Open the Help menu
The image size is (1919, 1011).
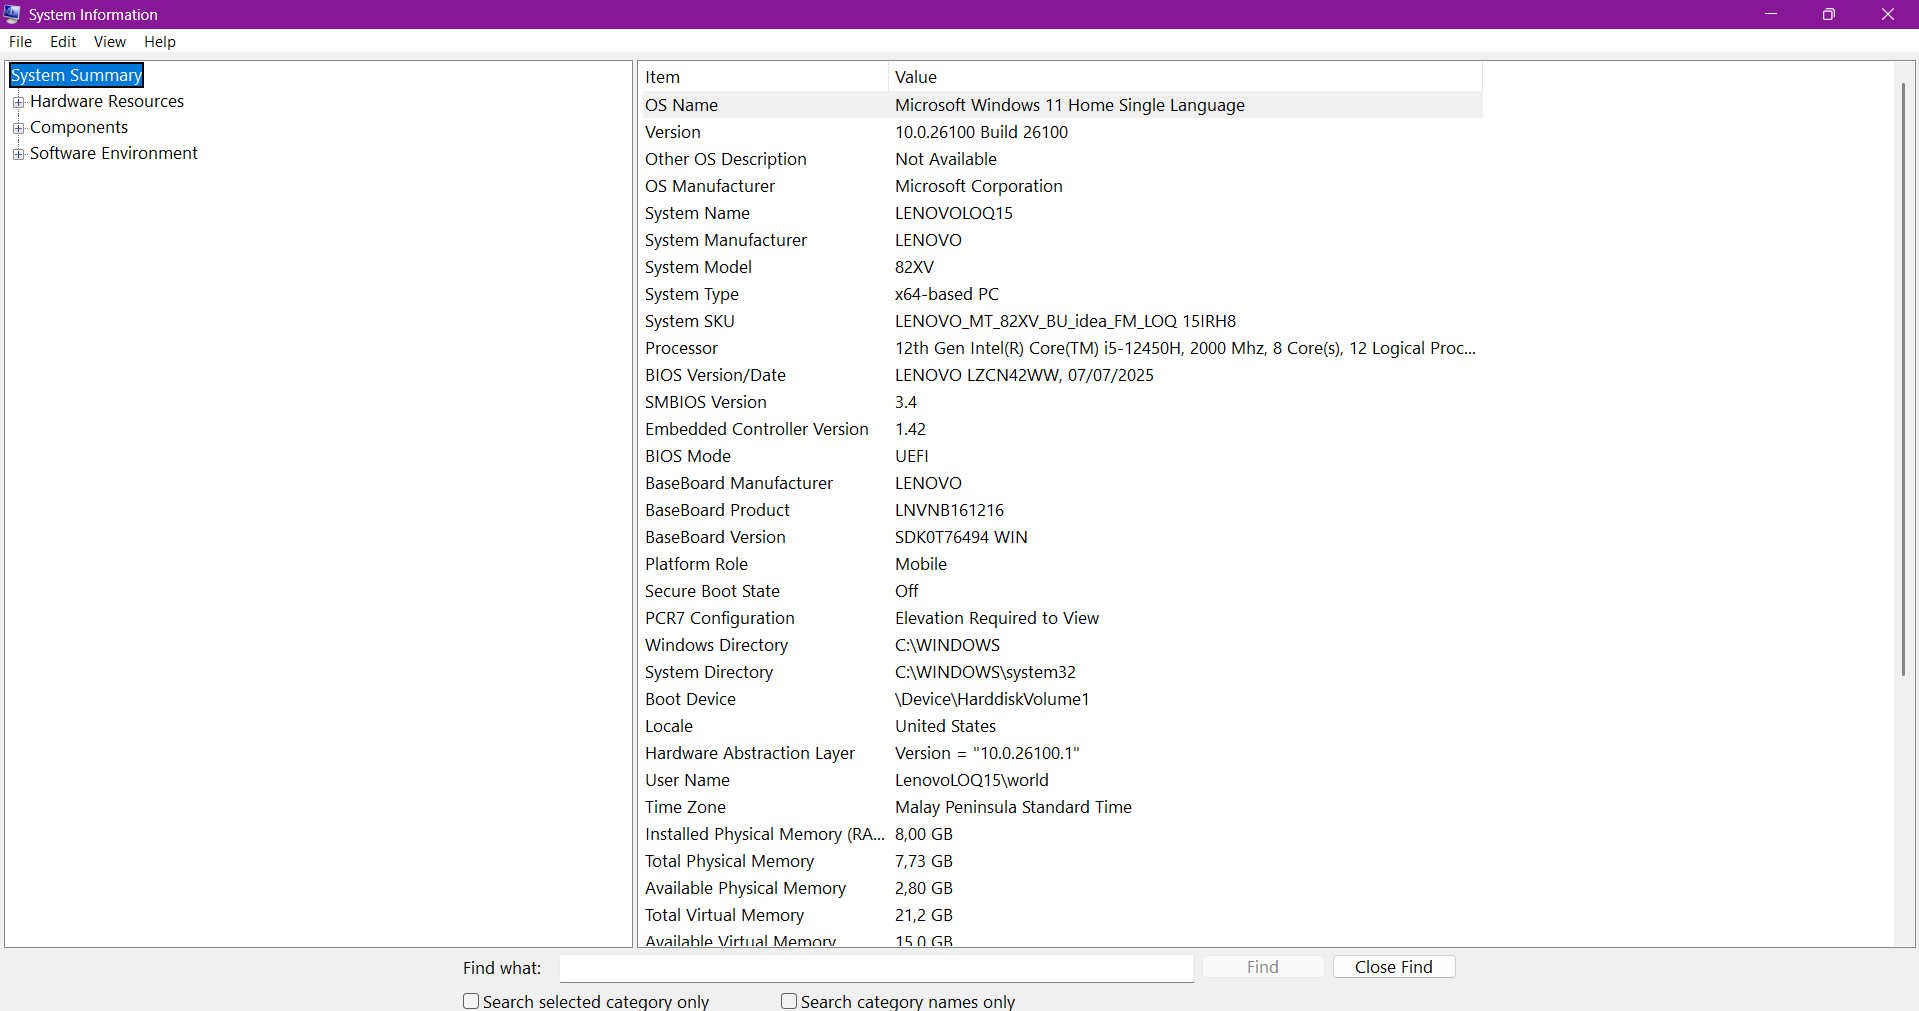(x=160, y=42)
